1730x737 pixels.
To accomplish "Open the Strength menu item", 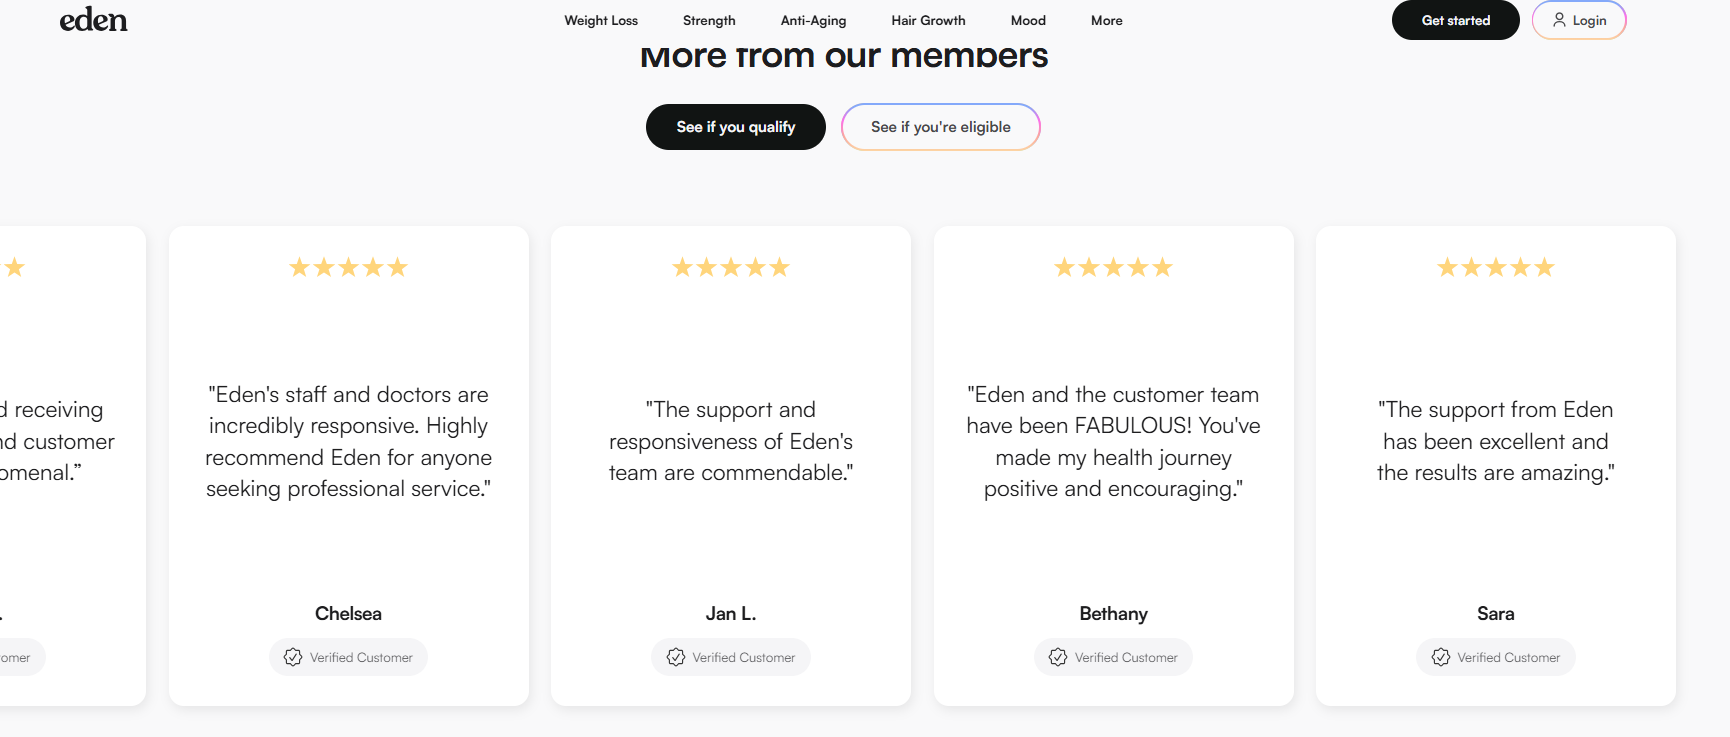I will tap(709, 21).
